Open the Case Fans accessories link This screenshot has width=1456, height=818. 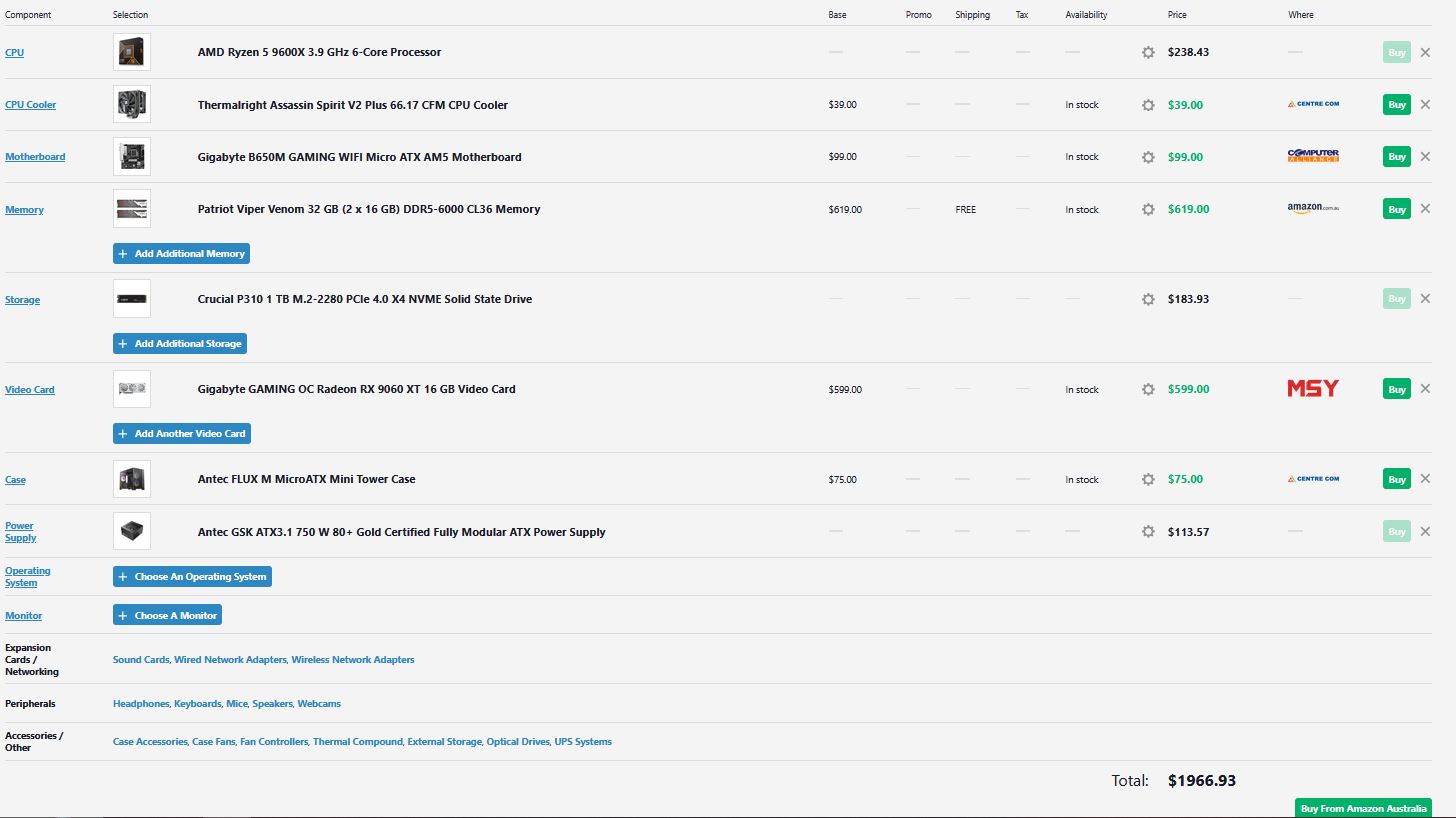213,742
